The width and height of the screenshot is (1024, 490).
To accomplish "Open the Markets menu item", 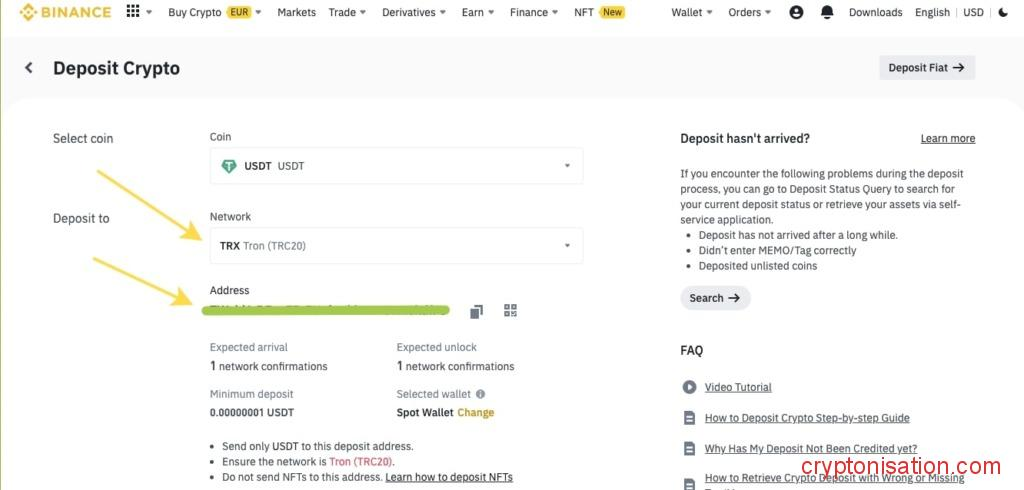I will click(x=296, y=12).
